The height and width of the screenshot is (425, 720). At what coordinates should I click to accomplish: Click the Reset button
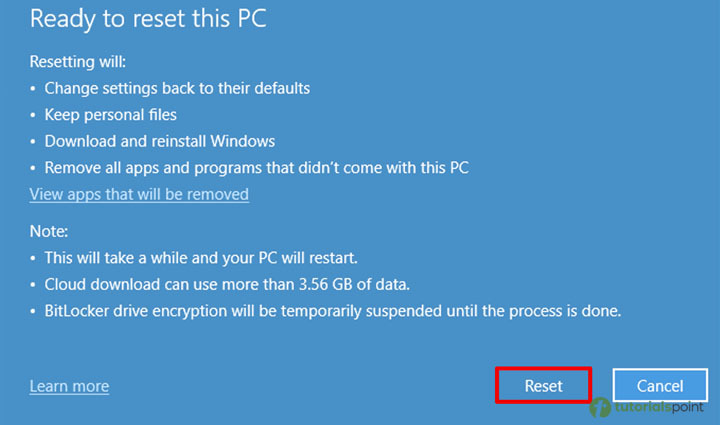(x=543, y=386)
